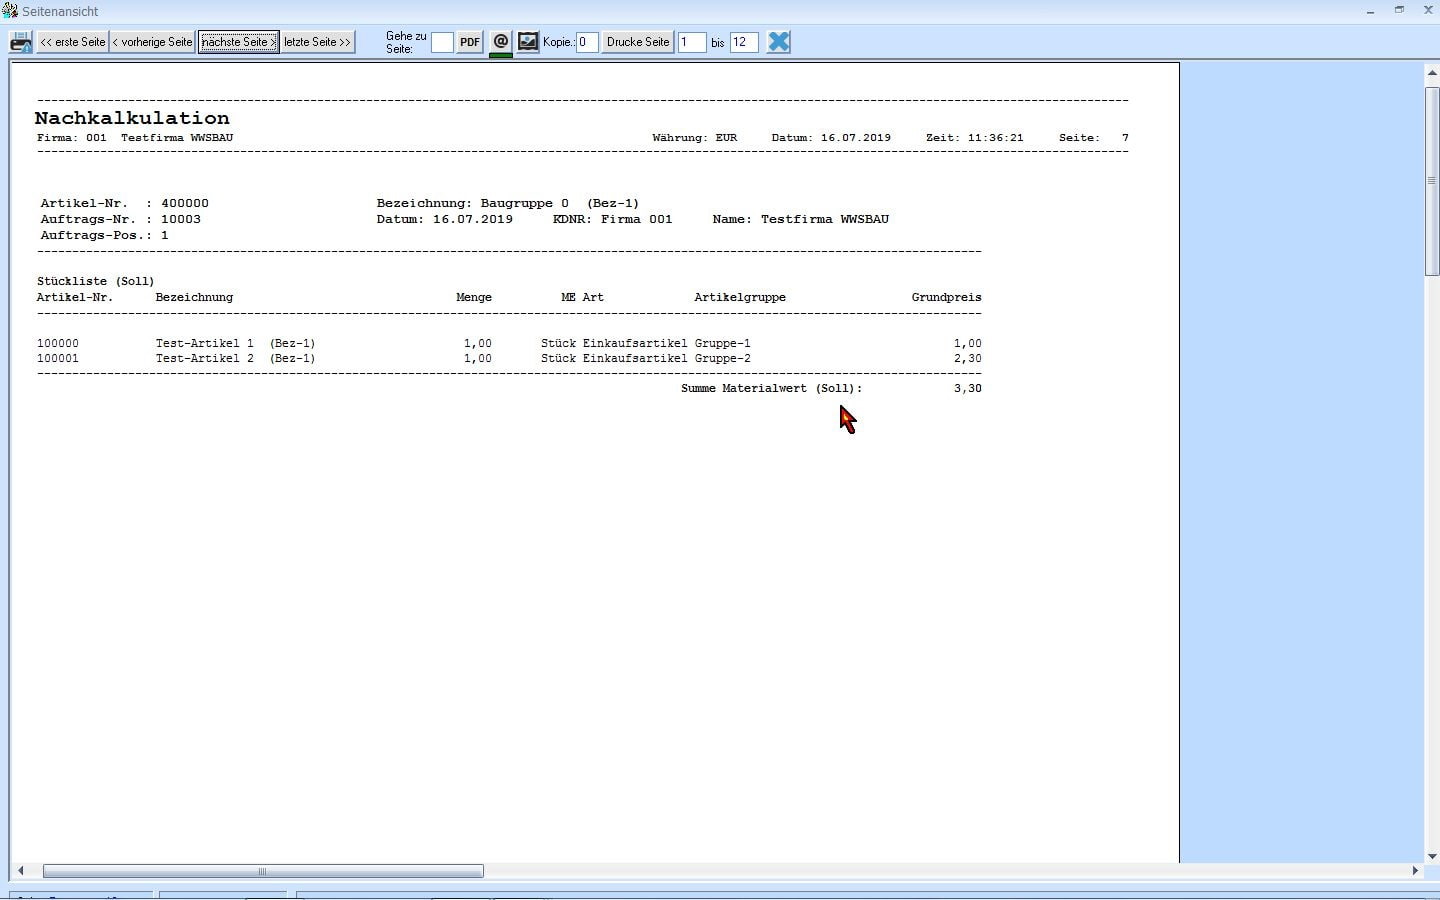Screen dimensions: 1440x900
Task: Click the Kopie count field
Action: (587, 42)
